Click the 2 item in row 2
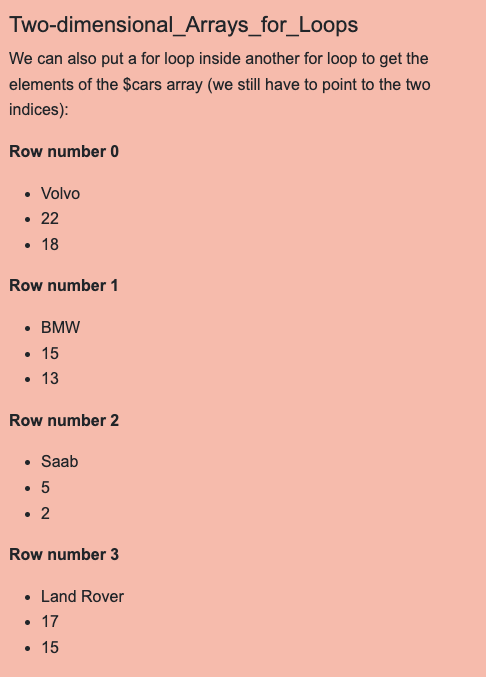Screen dimensions: 486x677 45,514
